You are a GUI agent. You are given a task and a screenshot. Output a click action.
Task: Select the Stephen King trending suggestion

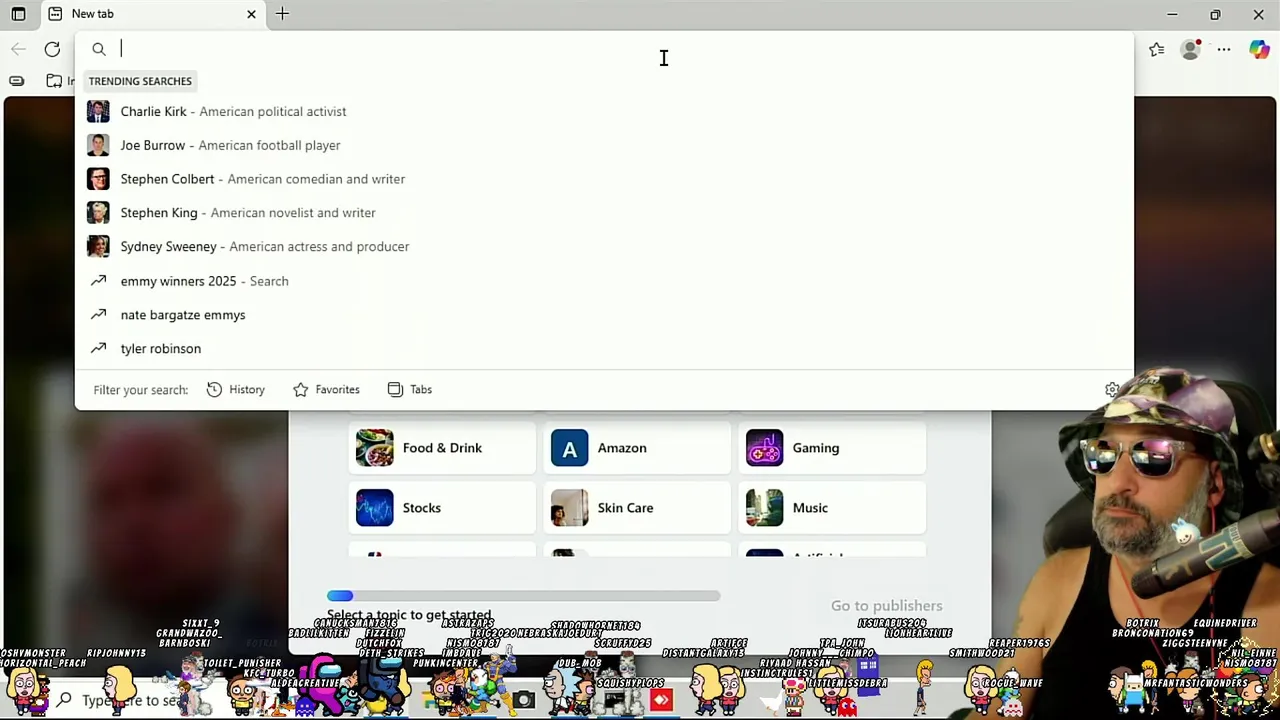click(604, 213)
